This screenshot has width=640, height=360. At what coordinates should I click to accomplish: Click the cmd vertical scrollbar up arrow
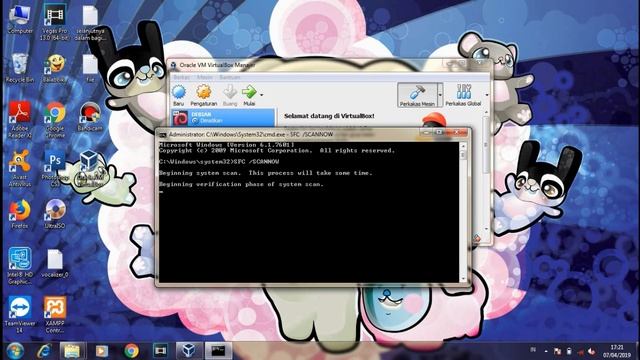coord(463,145)
